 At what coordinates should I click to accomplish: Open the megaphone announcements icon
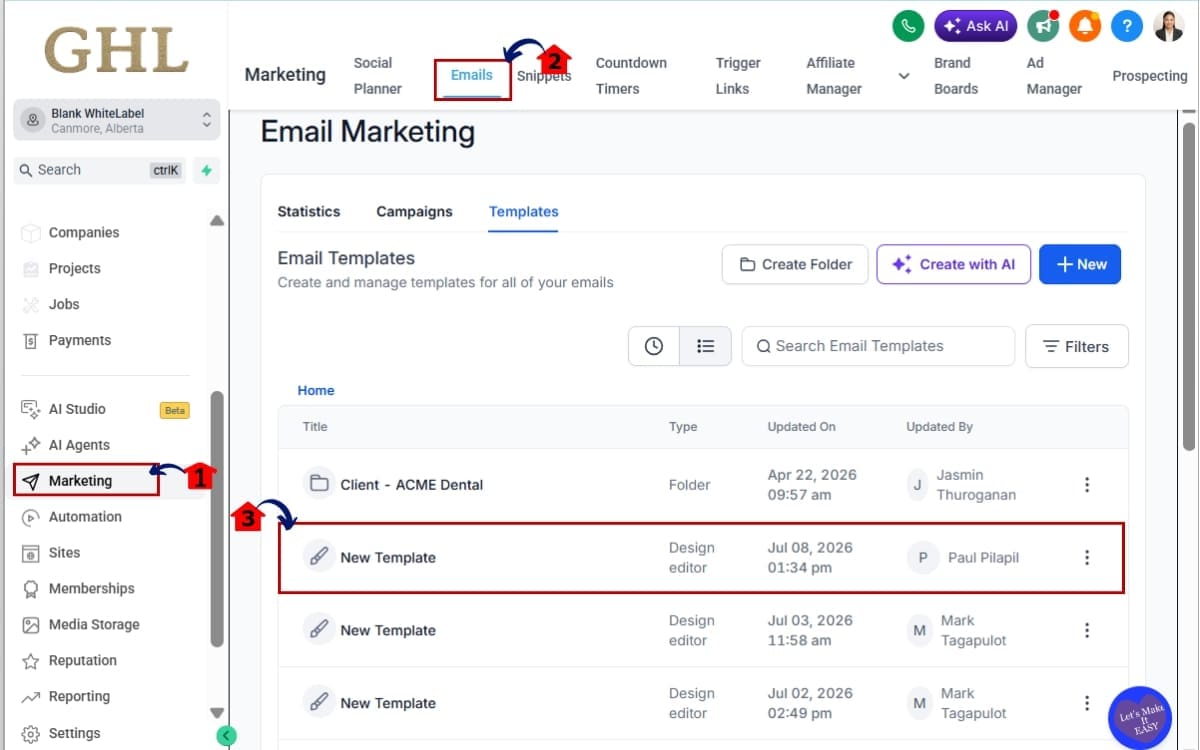1043,26
